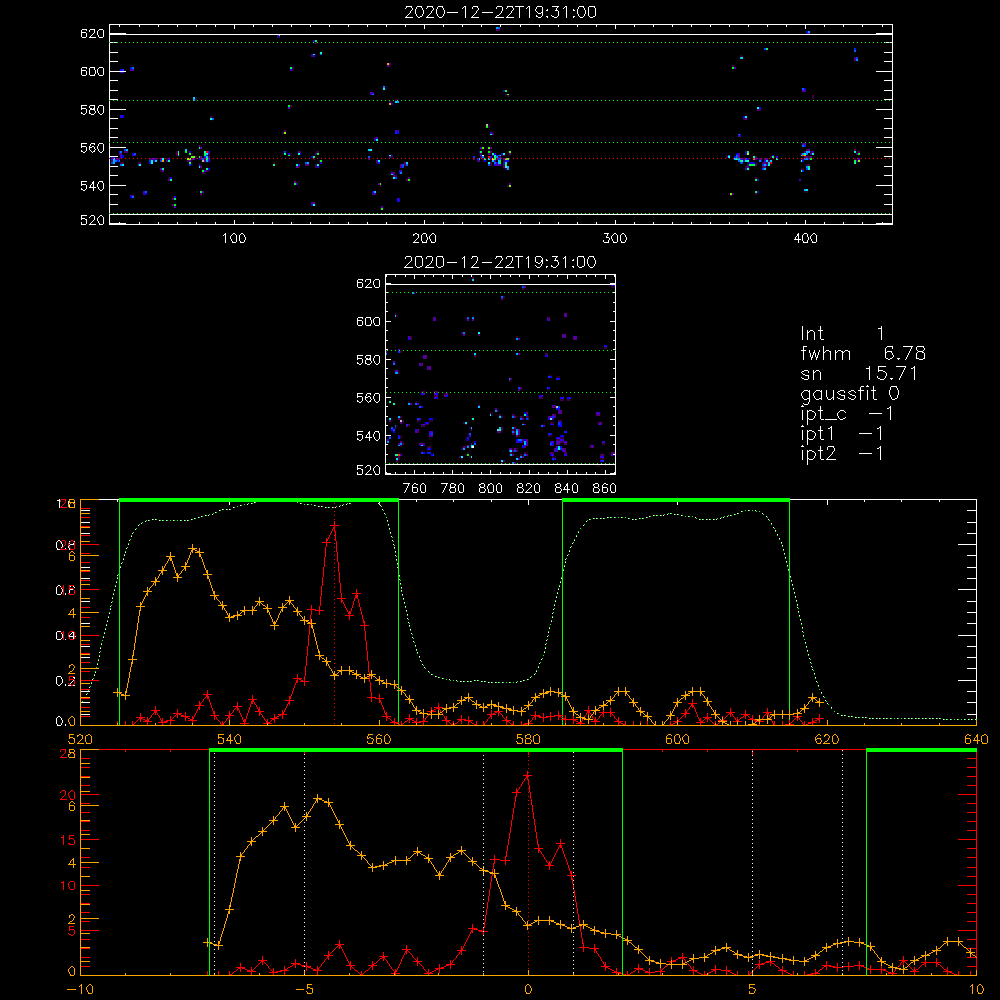Image resolution: width=1000 pixels, height=1000 pixels.
Task: Click x-axis label 640 on profile plot
Action: point(976,739)
